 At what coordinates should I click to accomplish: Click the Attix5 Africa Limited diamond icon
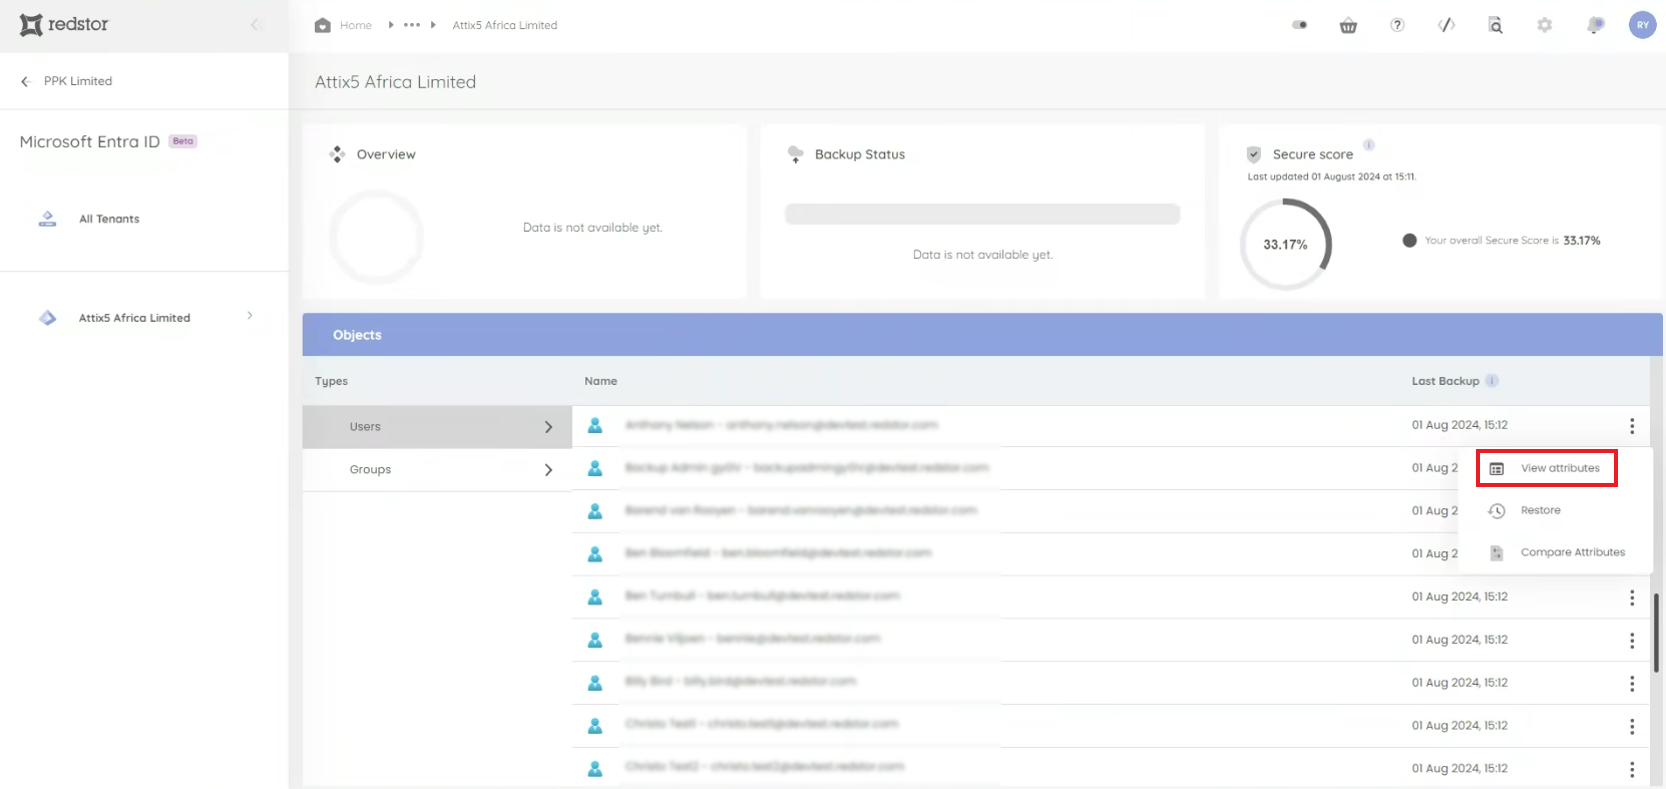tap(47, 318)
